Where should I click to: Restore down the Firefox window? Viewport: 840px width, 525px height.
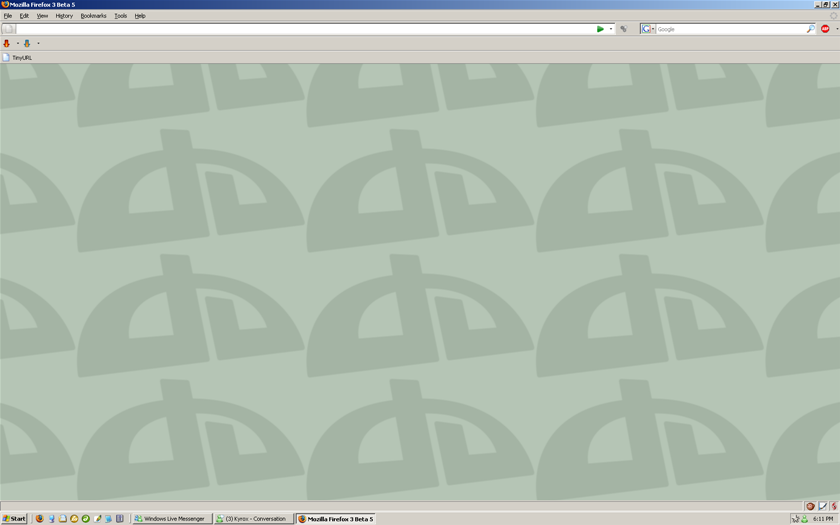pos(826,4)
